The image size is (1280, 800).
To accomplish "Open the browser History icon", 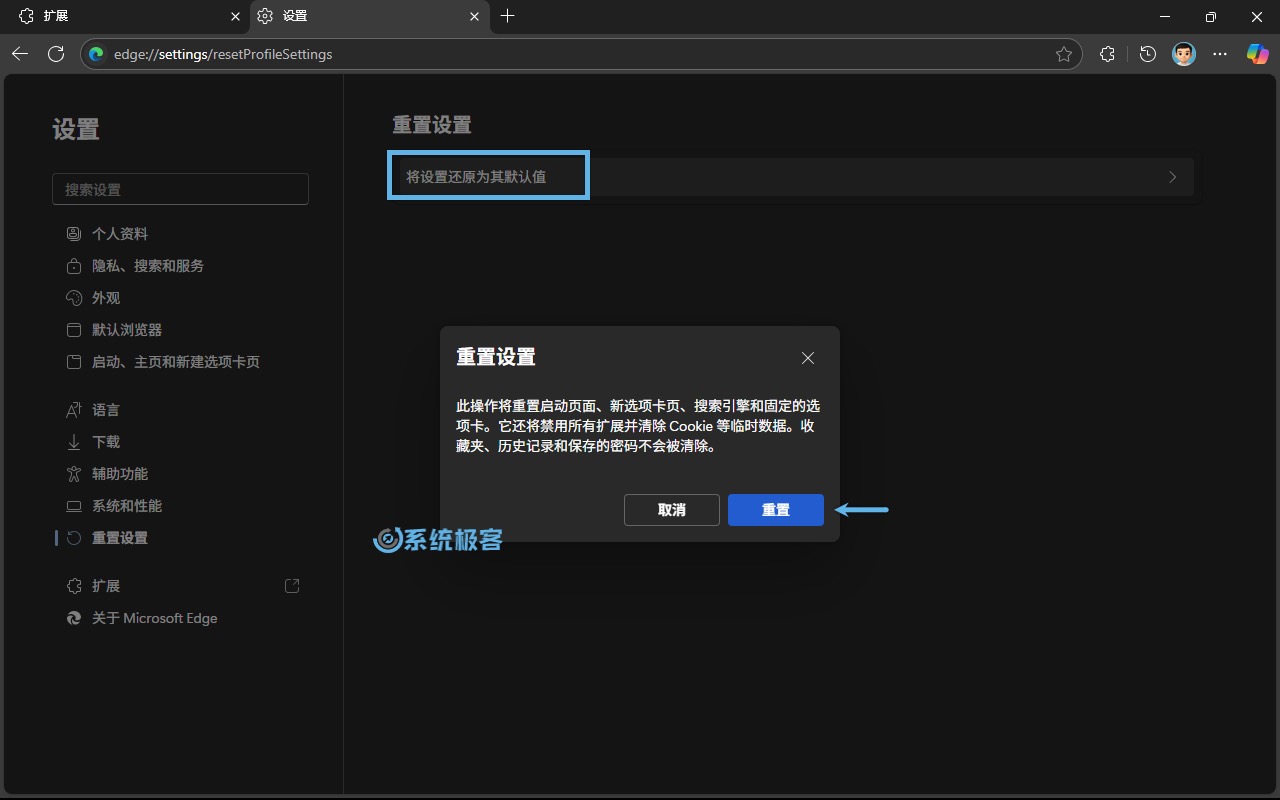I will click(x=1147, y=54).
